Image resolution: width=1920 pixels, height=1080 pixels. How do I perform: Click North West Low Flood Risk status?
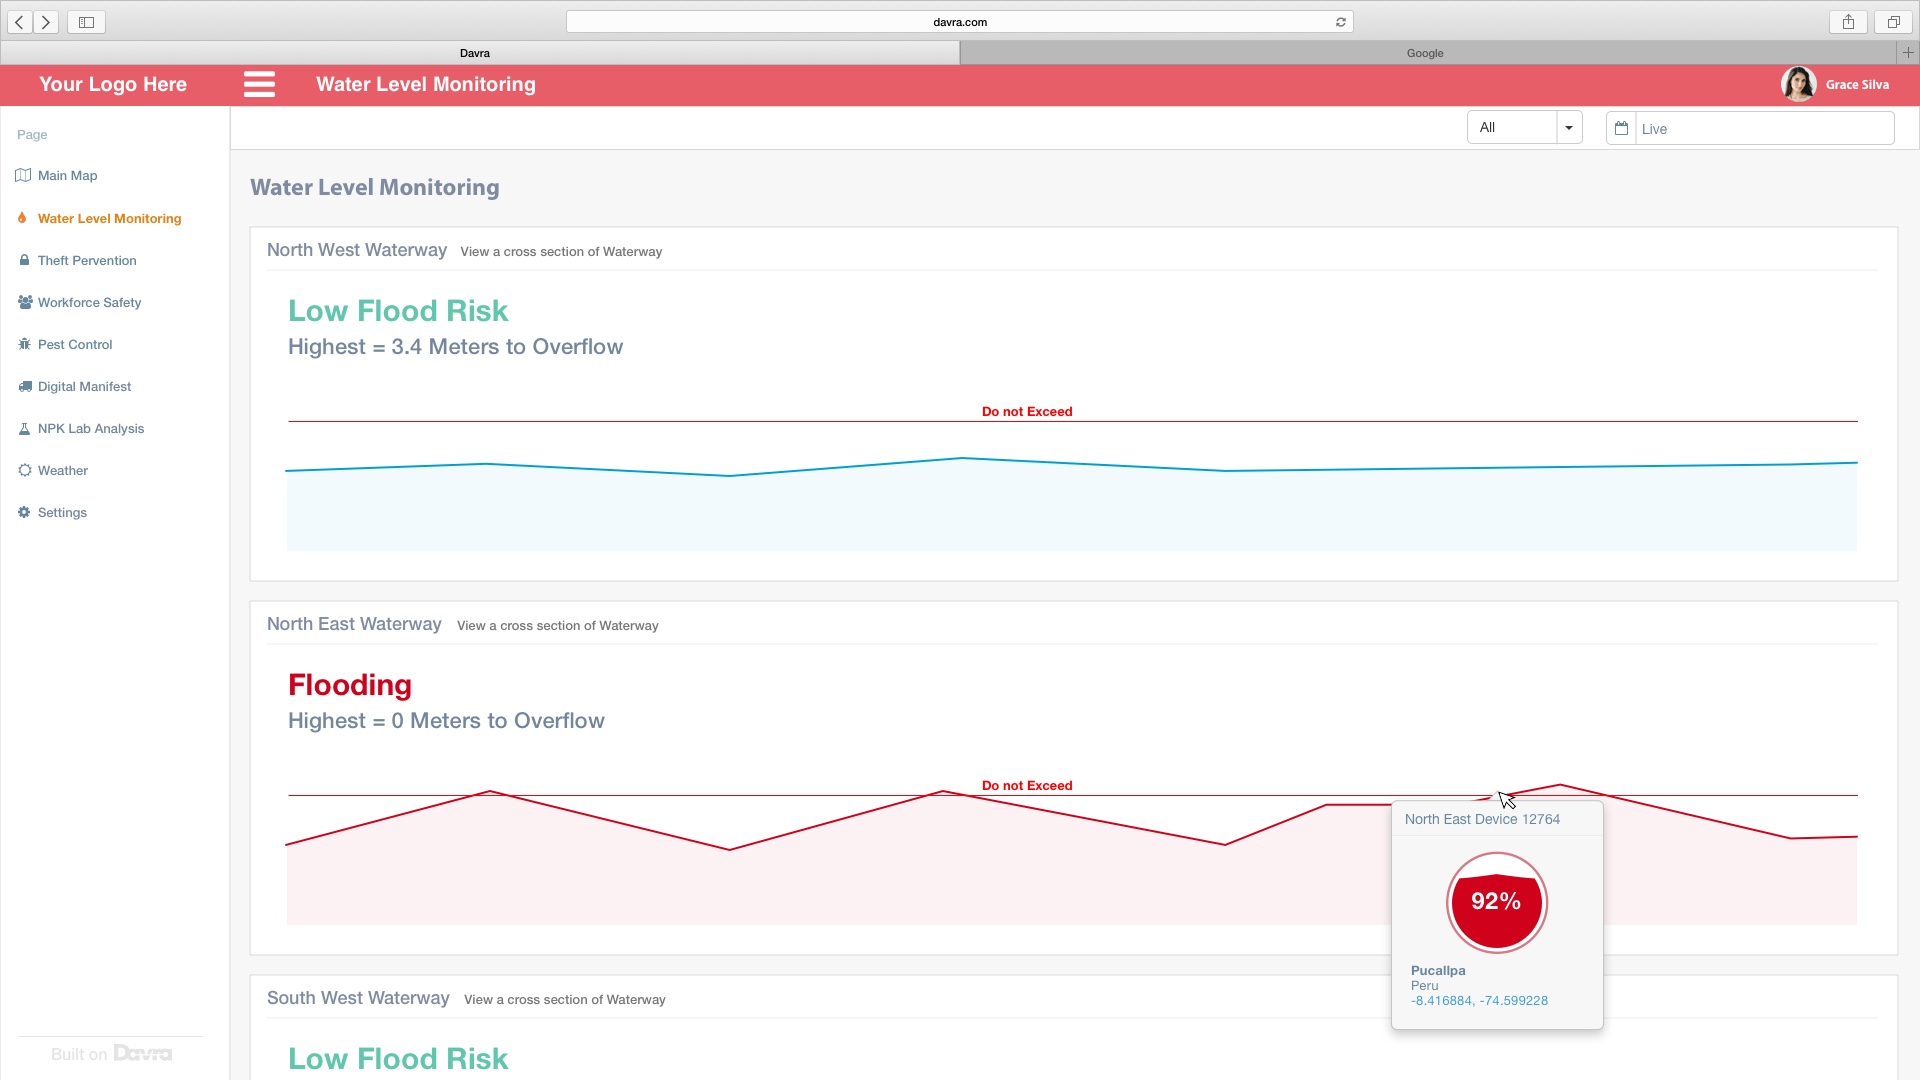coord(398,311)
